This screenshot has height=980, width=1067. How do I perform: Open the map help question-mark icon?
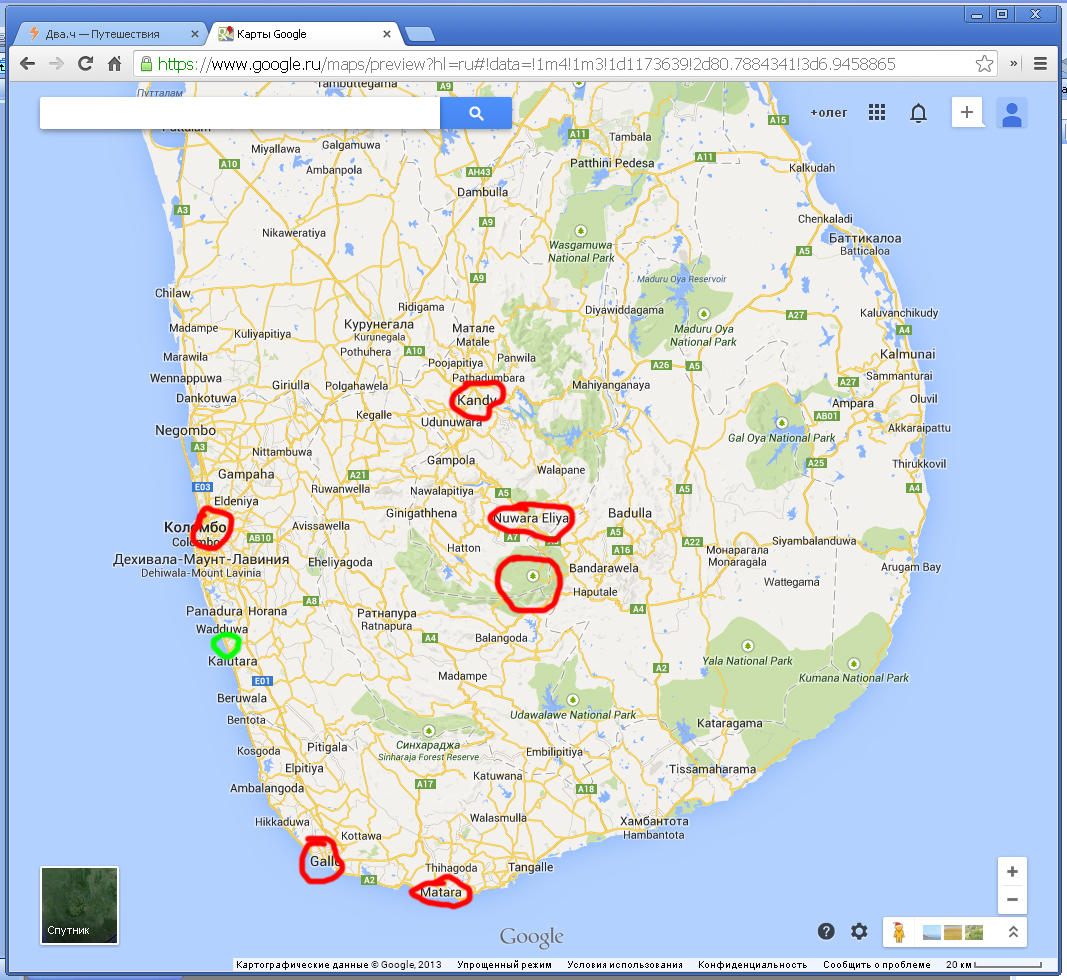pos(826,932)
